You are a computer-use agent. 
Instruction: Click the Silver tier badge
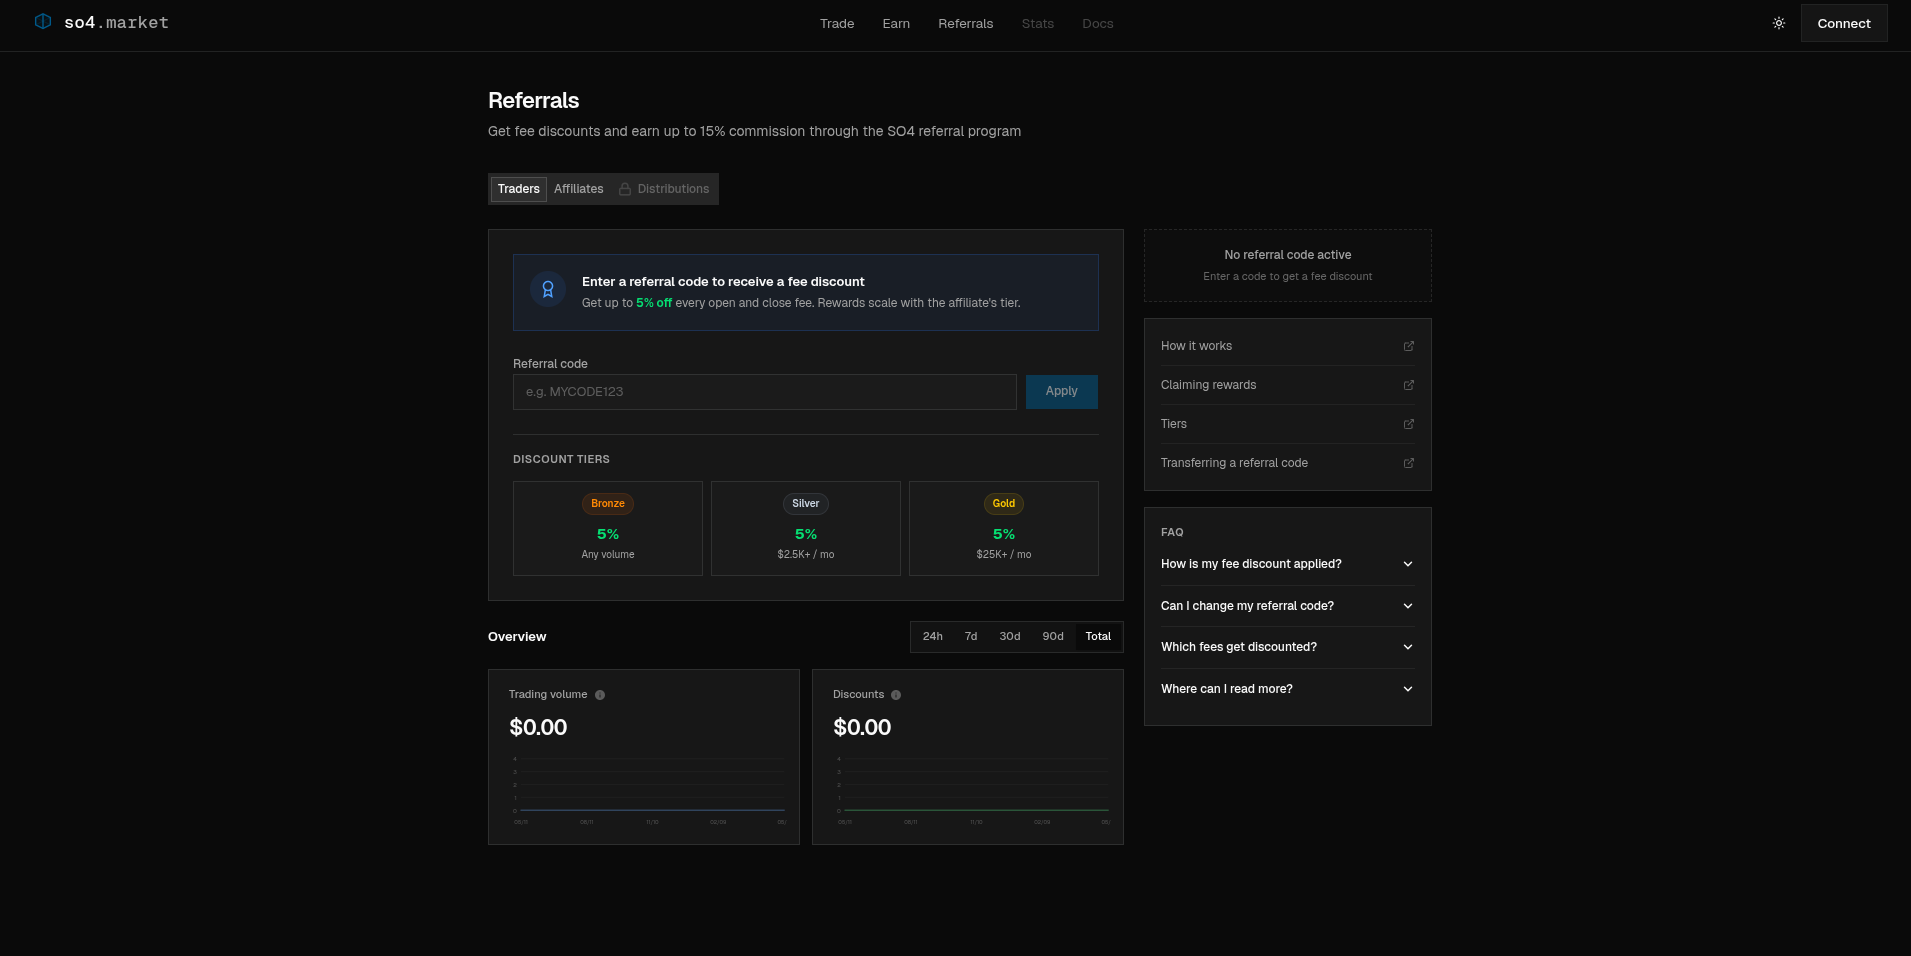(806, 504)
